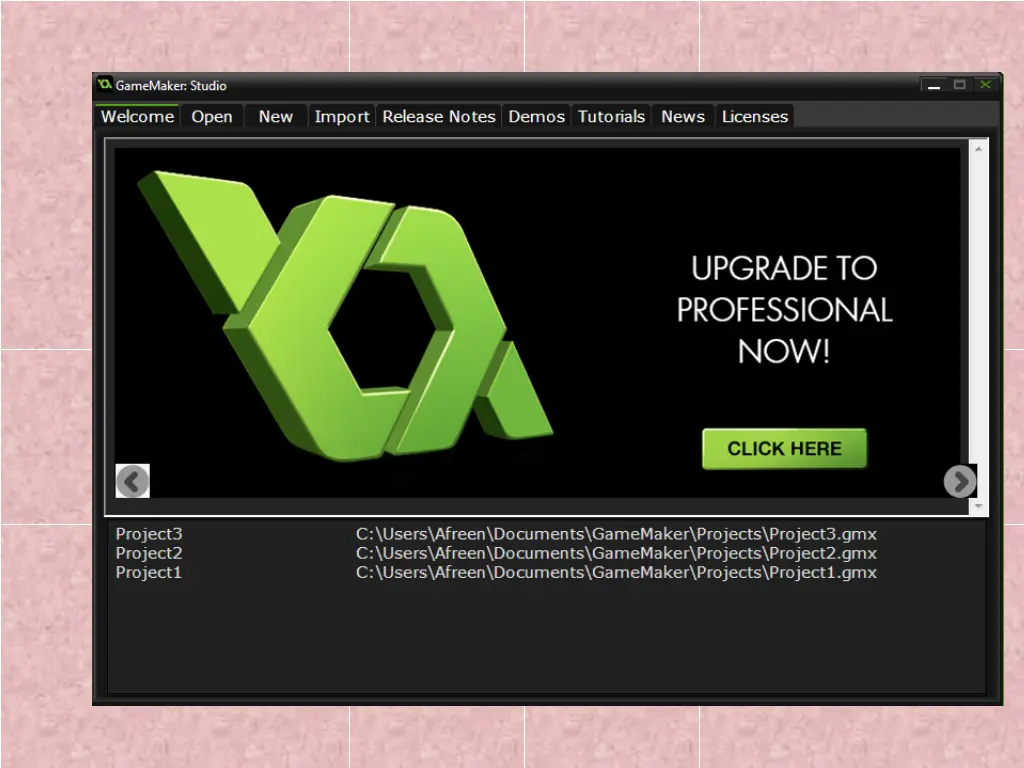The image size is (1024, 768).
Task: Open the Import tab
Action: [342, 117]
